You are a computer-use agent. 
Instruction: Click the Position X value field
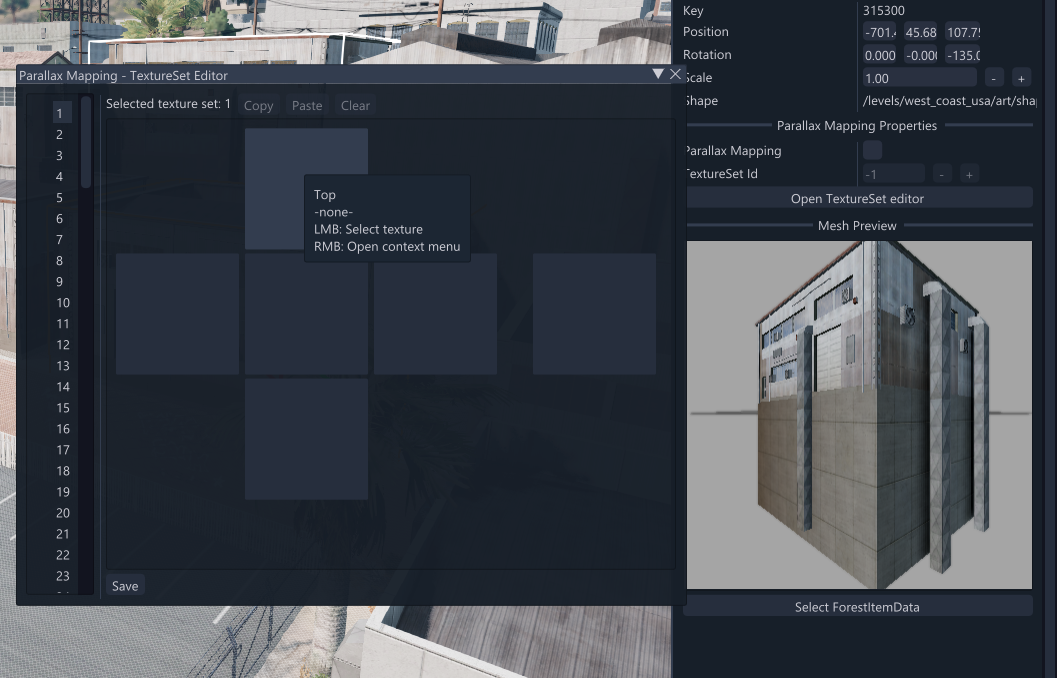[x=880, y=32]
